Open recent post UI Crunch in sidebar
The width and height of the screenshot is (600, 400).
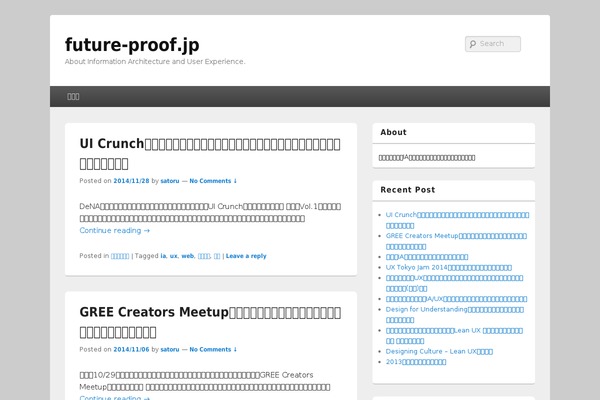[x=457, y=220]
